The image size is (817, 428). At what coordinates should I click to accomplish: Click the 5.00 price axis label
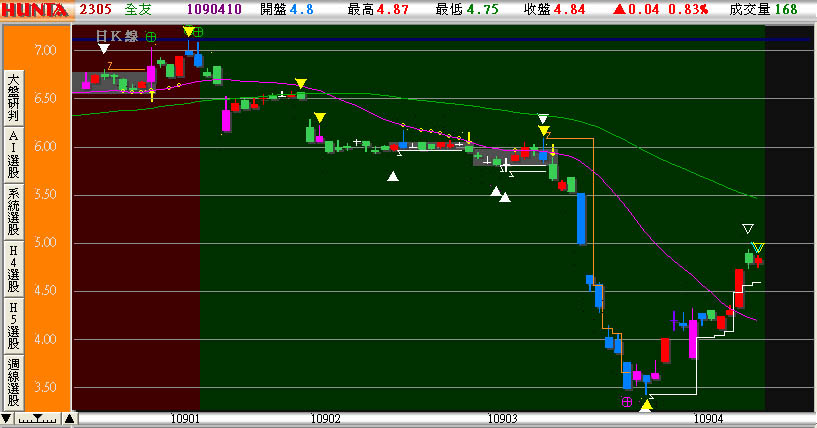coord(45,242)
